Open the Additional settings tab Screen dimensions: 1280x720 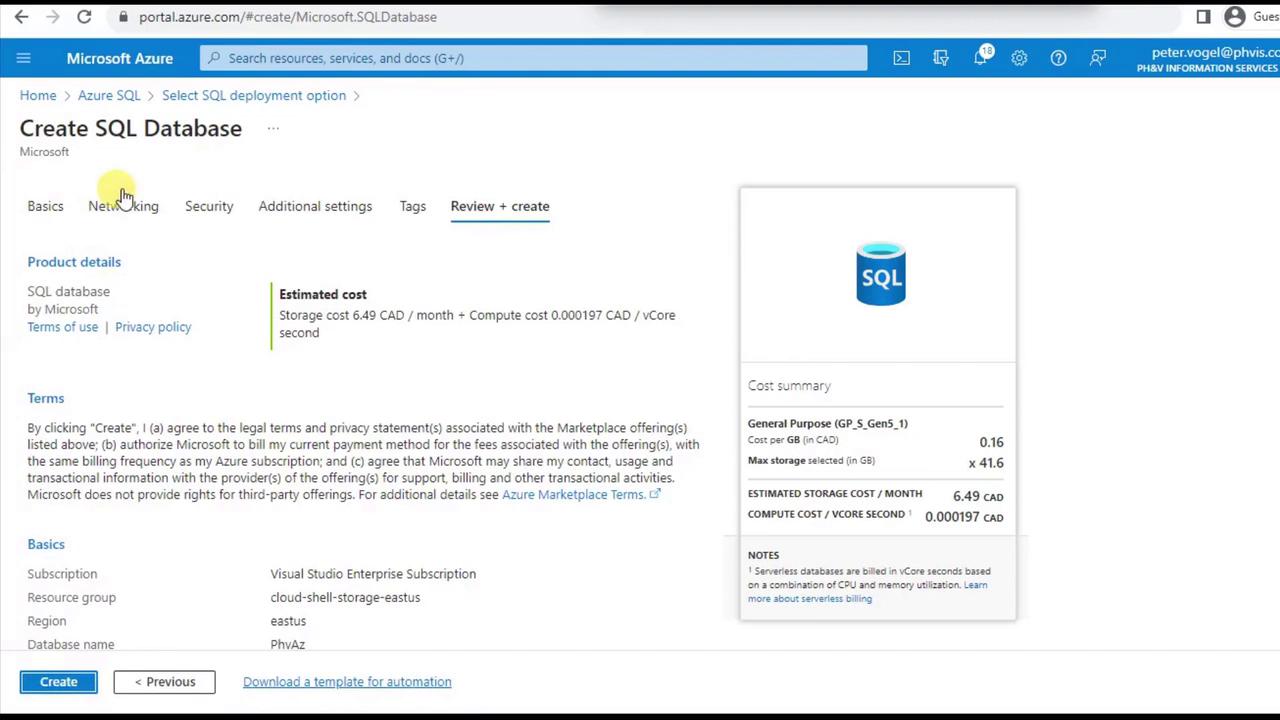(315, 206)
